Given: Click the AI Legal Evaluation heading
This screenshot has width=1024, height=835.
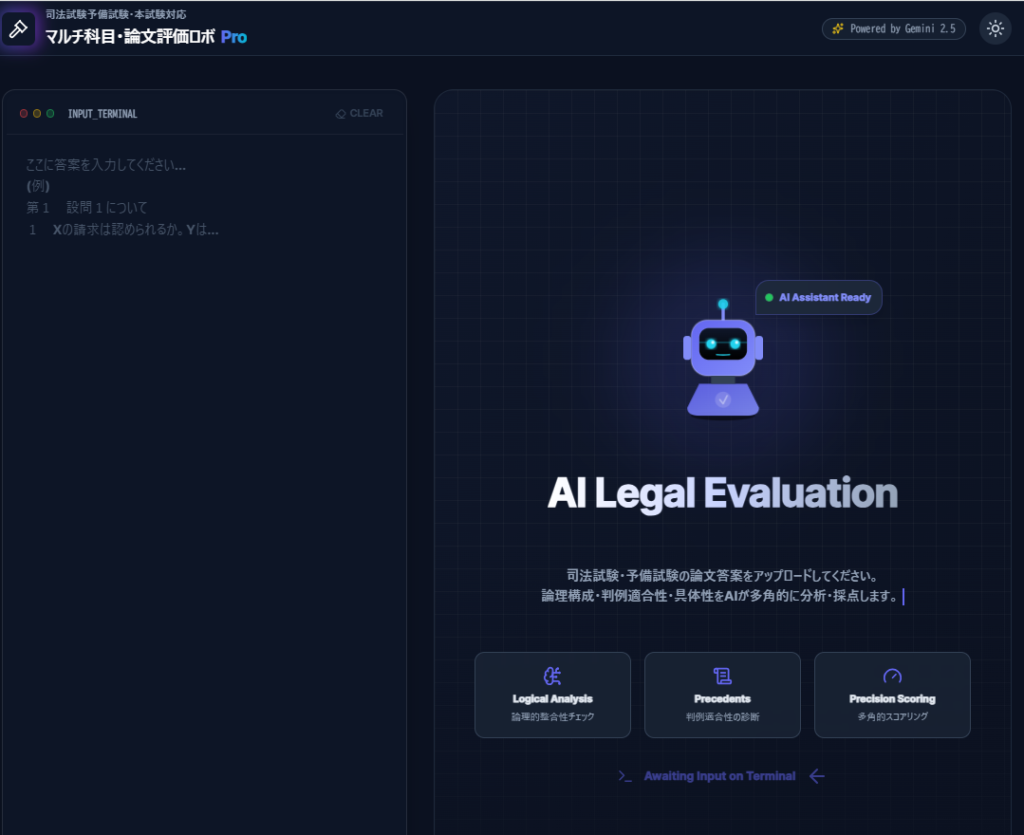Looking at the screenshot, I should point(722,493).
